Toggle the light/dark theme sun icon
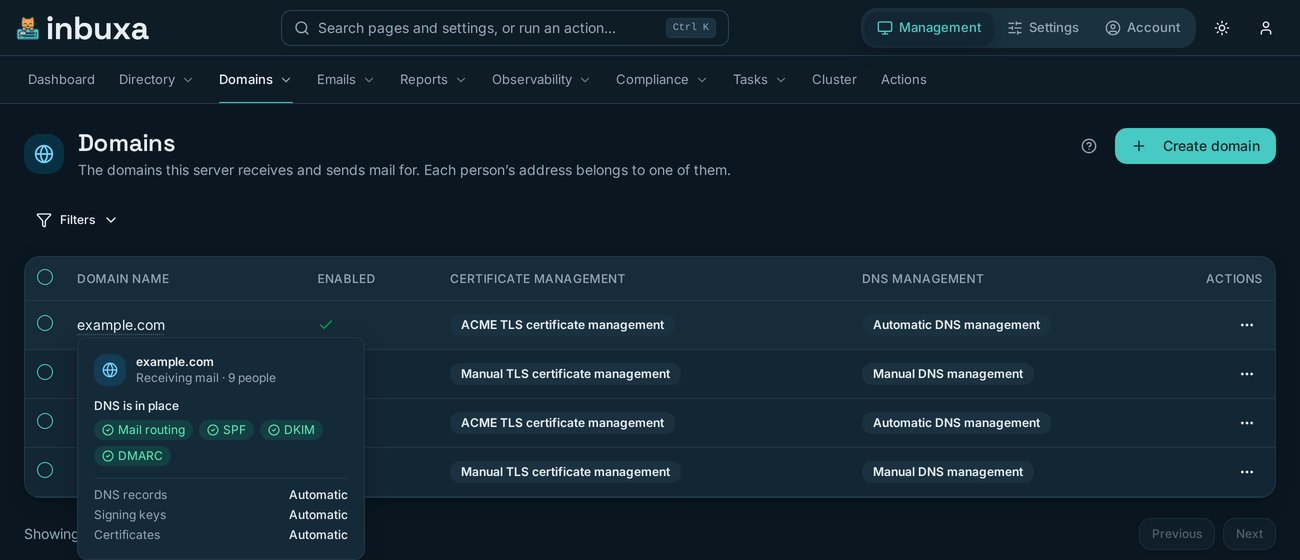Screen dimensions: 1300x560 coord(1222,28)
